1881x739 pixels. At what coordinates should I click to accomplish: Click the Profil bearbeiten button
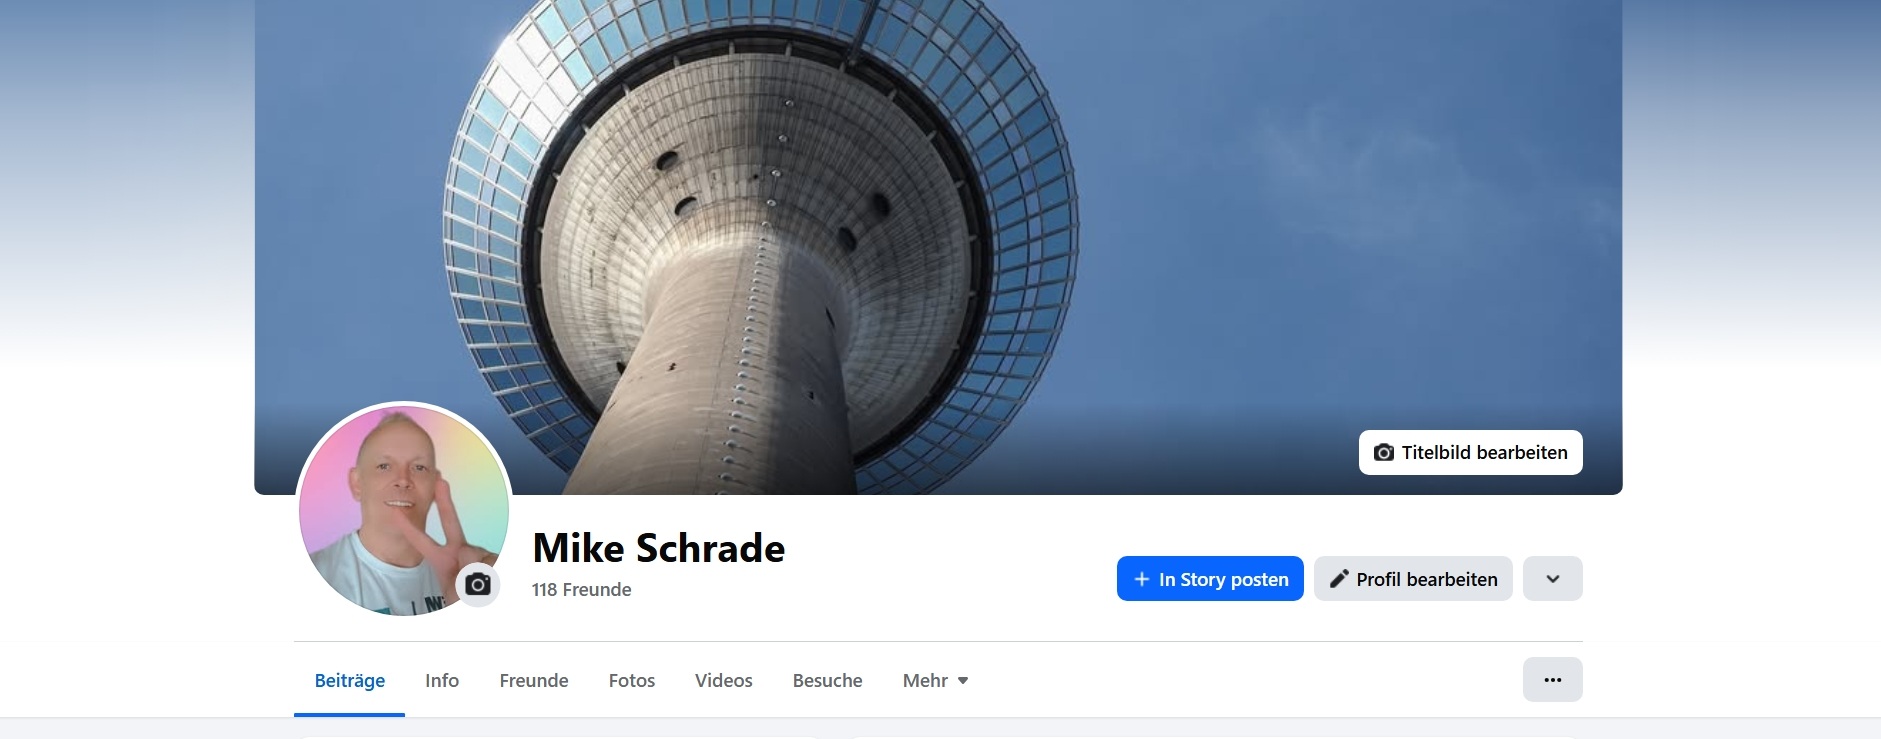point(1413,579)
